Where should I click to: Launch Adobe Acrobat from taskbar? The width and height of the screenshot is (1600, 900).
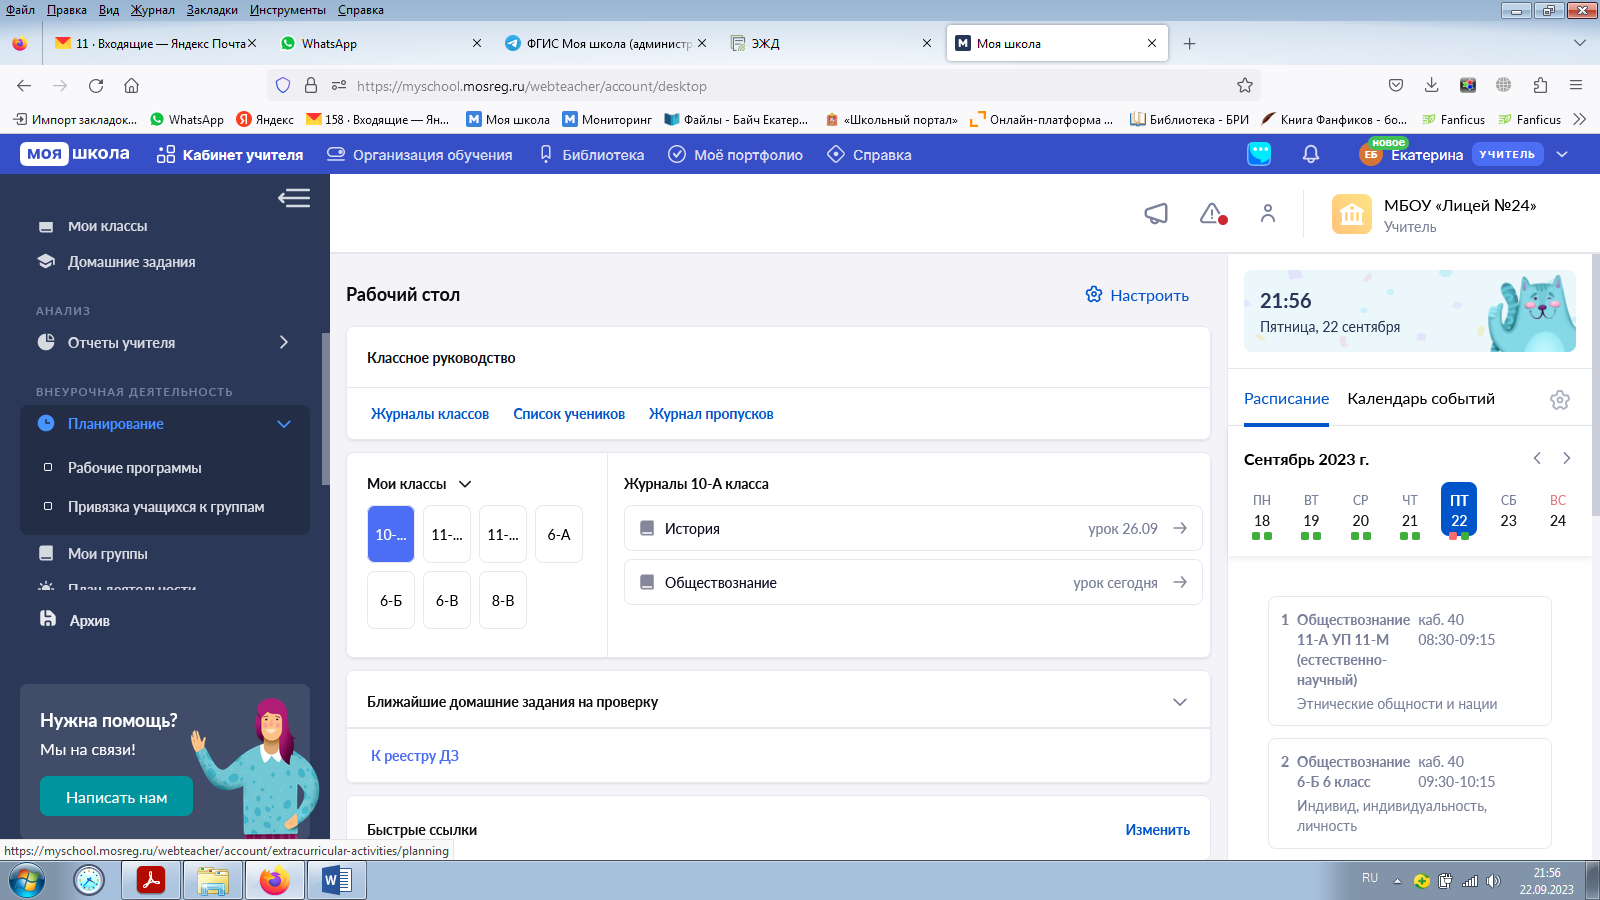click(151, 880)
